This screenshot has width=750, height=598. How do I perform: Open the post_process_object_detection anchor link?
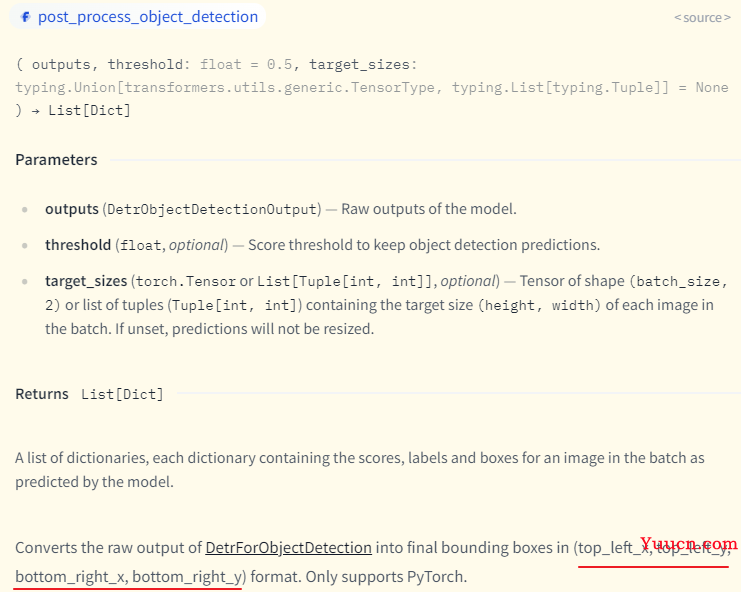148,17
